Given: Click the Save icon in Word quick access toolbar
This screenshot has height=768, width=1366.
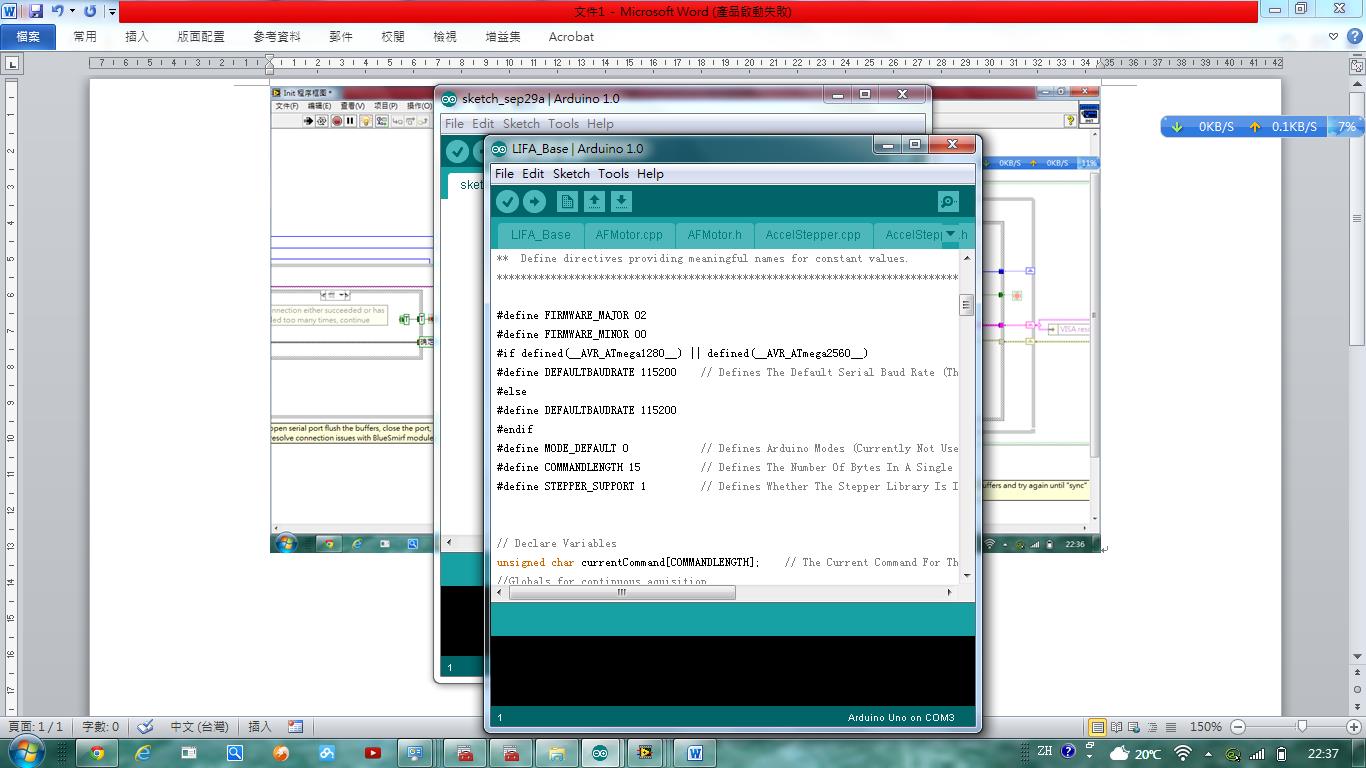Looking at the screenshot, I should coord(36,11).
